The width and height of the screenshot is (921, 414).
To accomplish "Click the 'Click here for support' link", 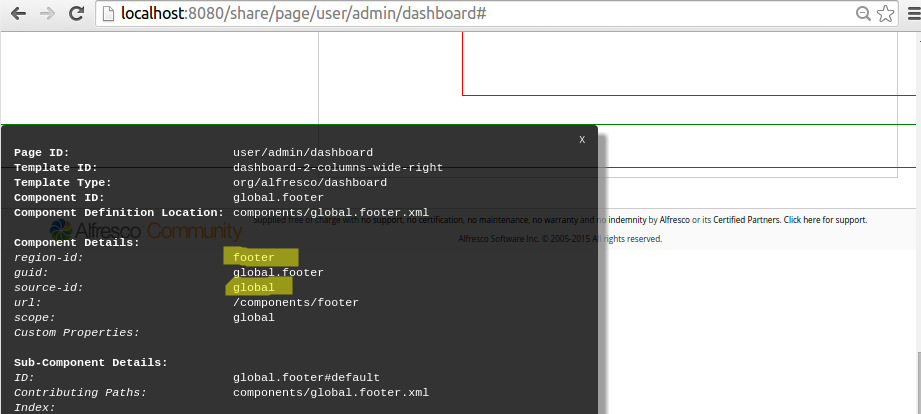I will point(825,220).
